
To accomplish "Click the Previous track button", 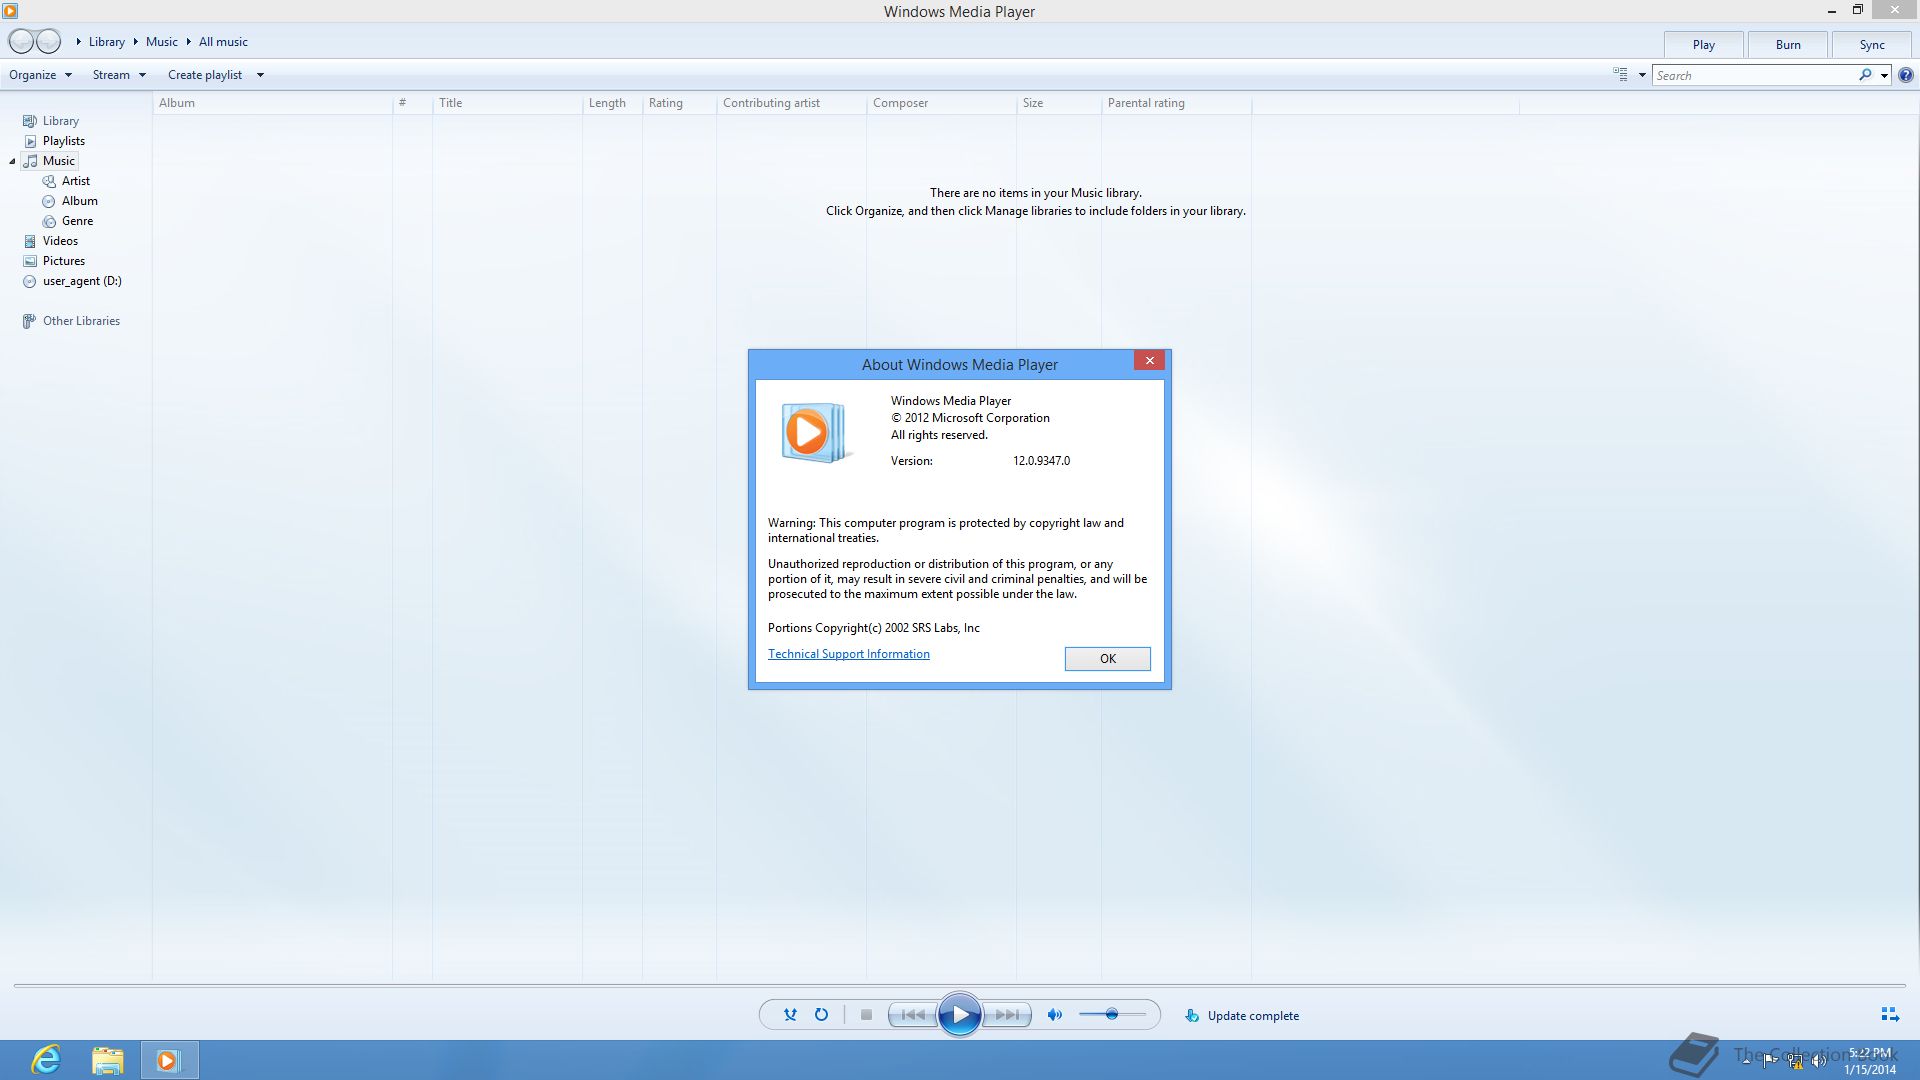I will [x=912, y=1015].
